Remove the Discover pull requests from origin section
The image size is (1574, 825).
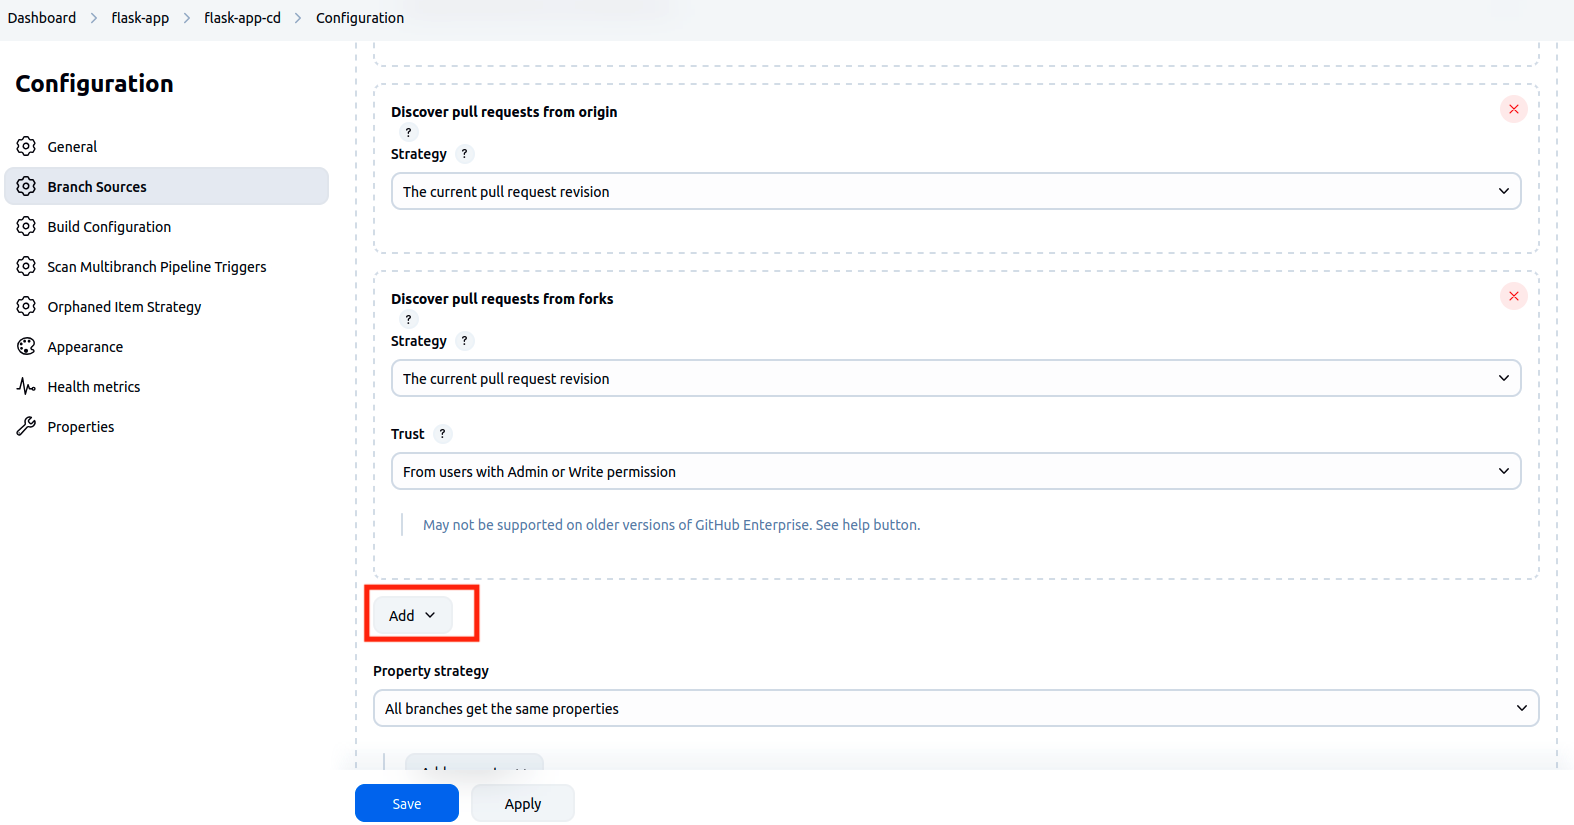(x=1513, y=109)
